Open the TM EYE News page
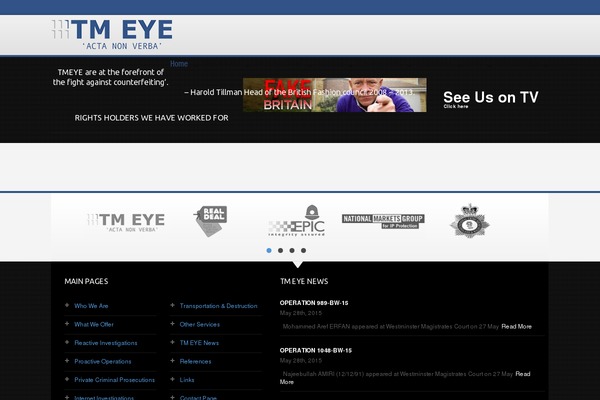 click(199, 343)
